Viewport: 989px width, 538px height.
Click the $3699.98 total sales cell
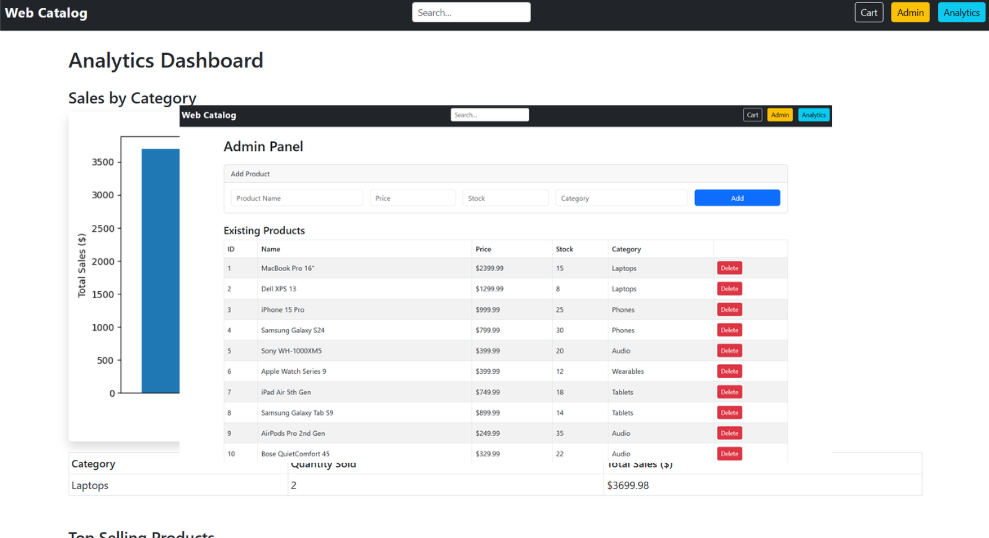click(x=763, y=485)
